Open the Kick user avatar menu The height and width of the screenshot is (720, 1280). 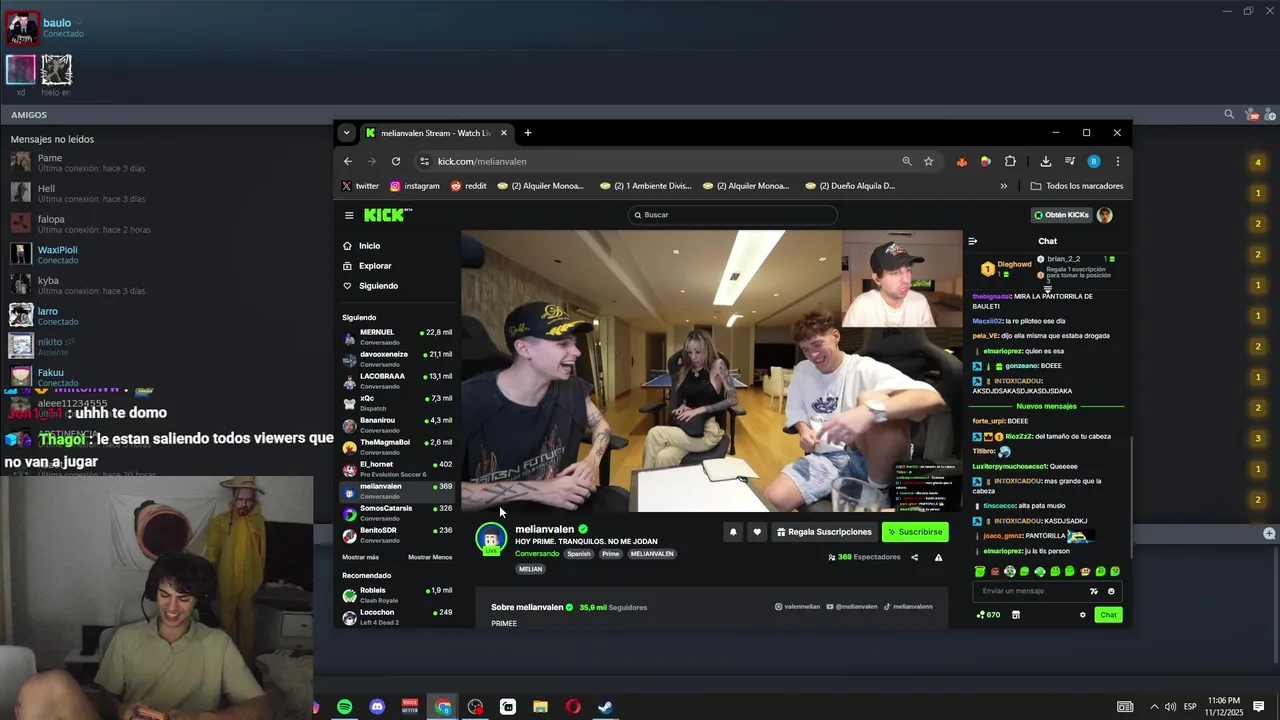click(1105, 215)
